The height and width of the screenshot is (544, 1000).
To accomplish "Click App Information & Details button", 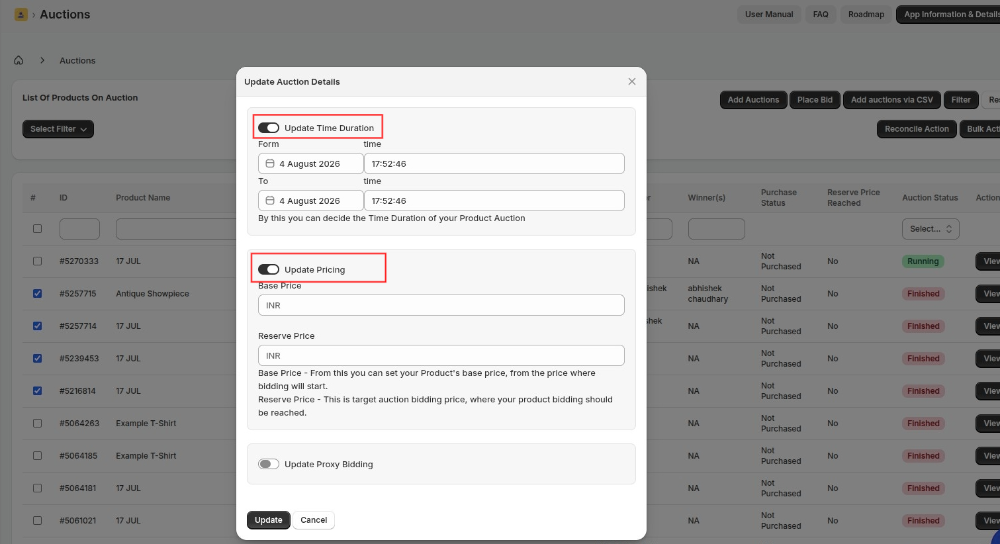I will click(949, 14).
